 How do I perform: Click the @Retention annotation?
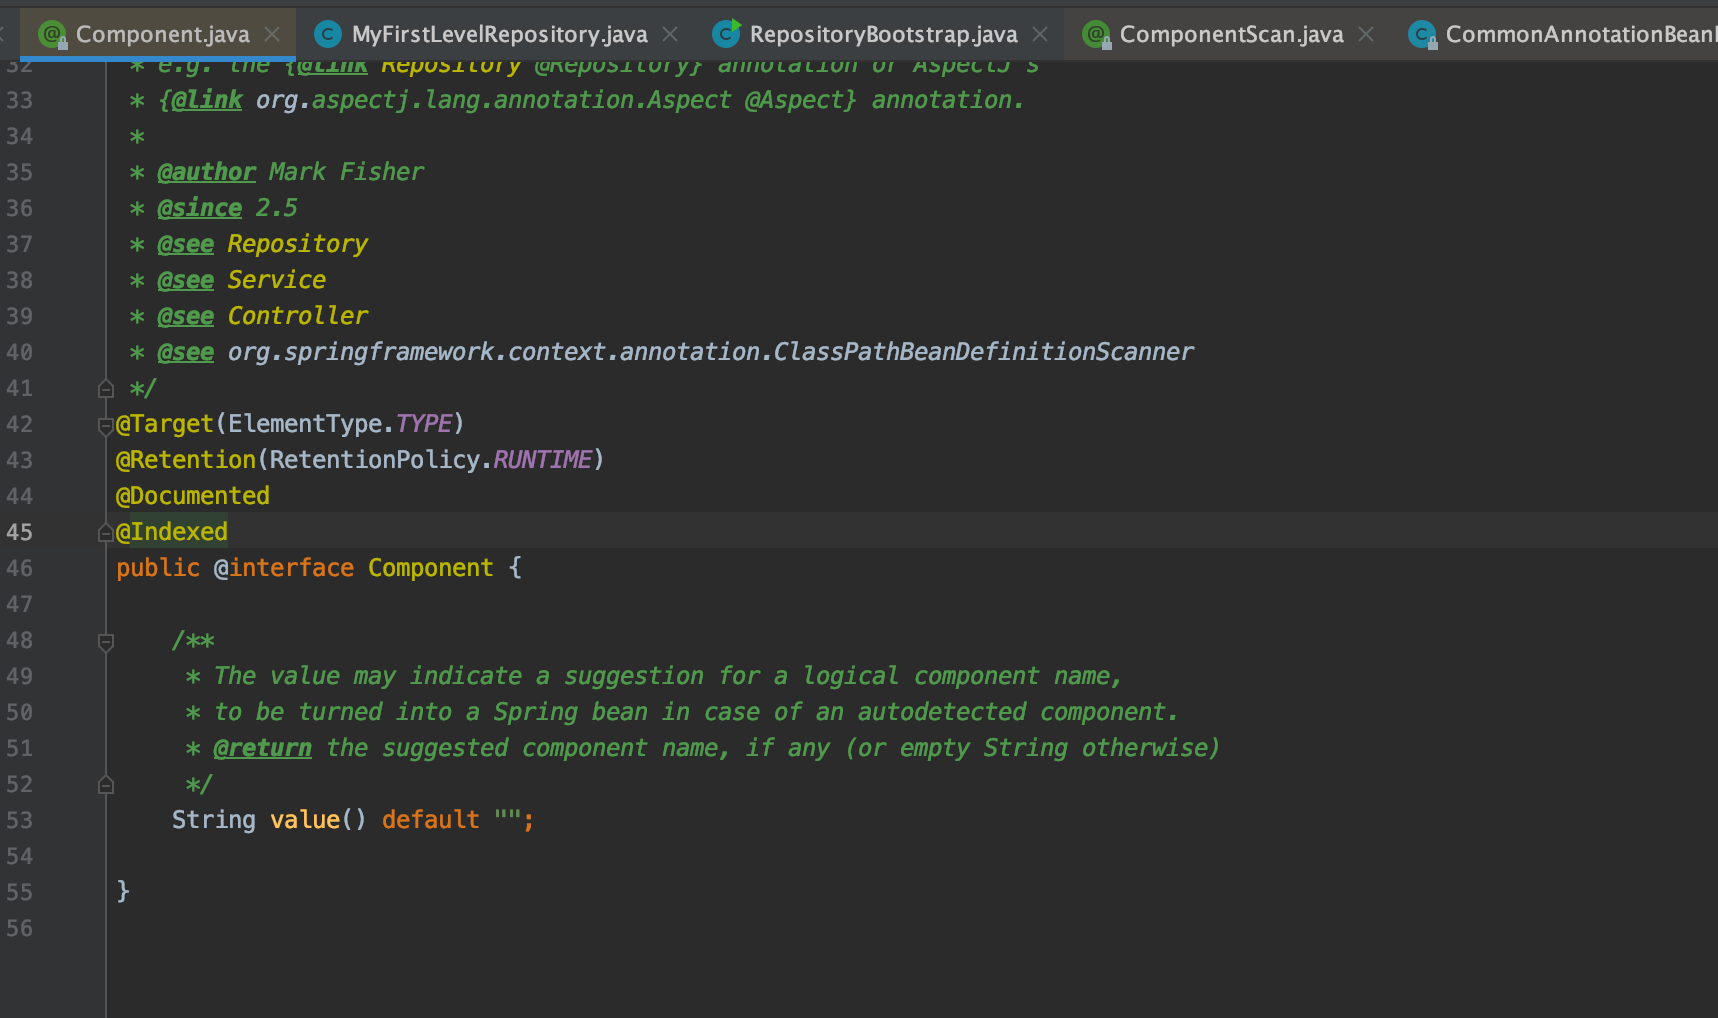pos(186,460)
